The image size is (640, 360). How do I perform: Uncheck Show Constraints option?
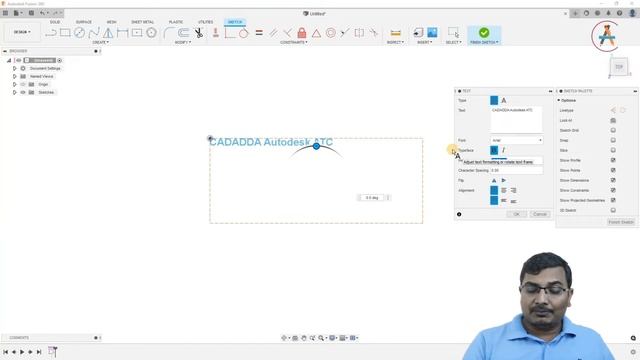[613, 190]
